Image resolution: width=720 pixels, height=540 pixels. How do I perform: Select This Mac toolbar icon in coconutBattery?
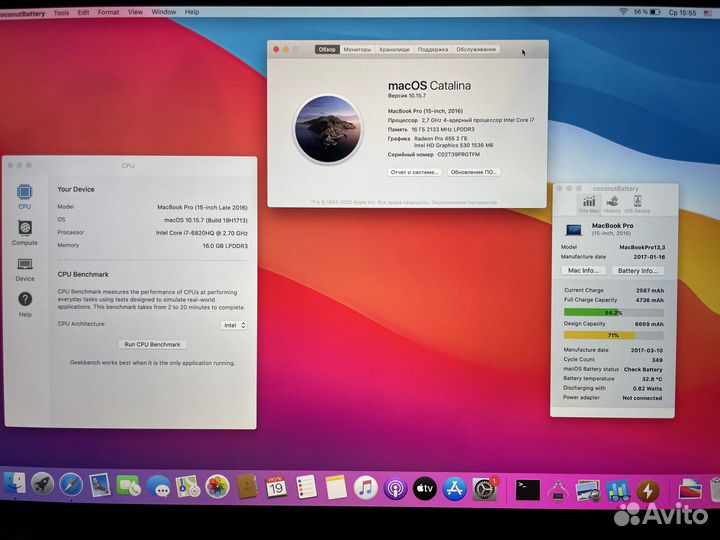click(589, 204)
